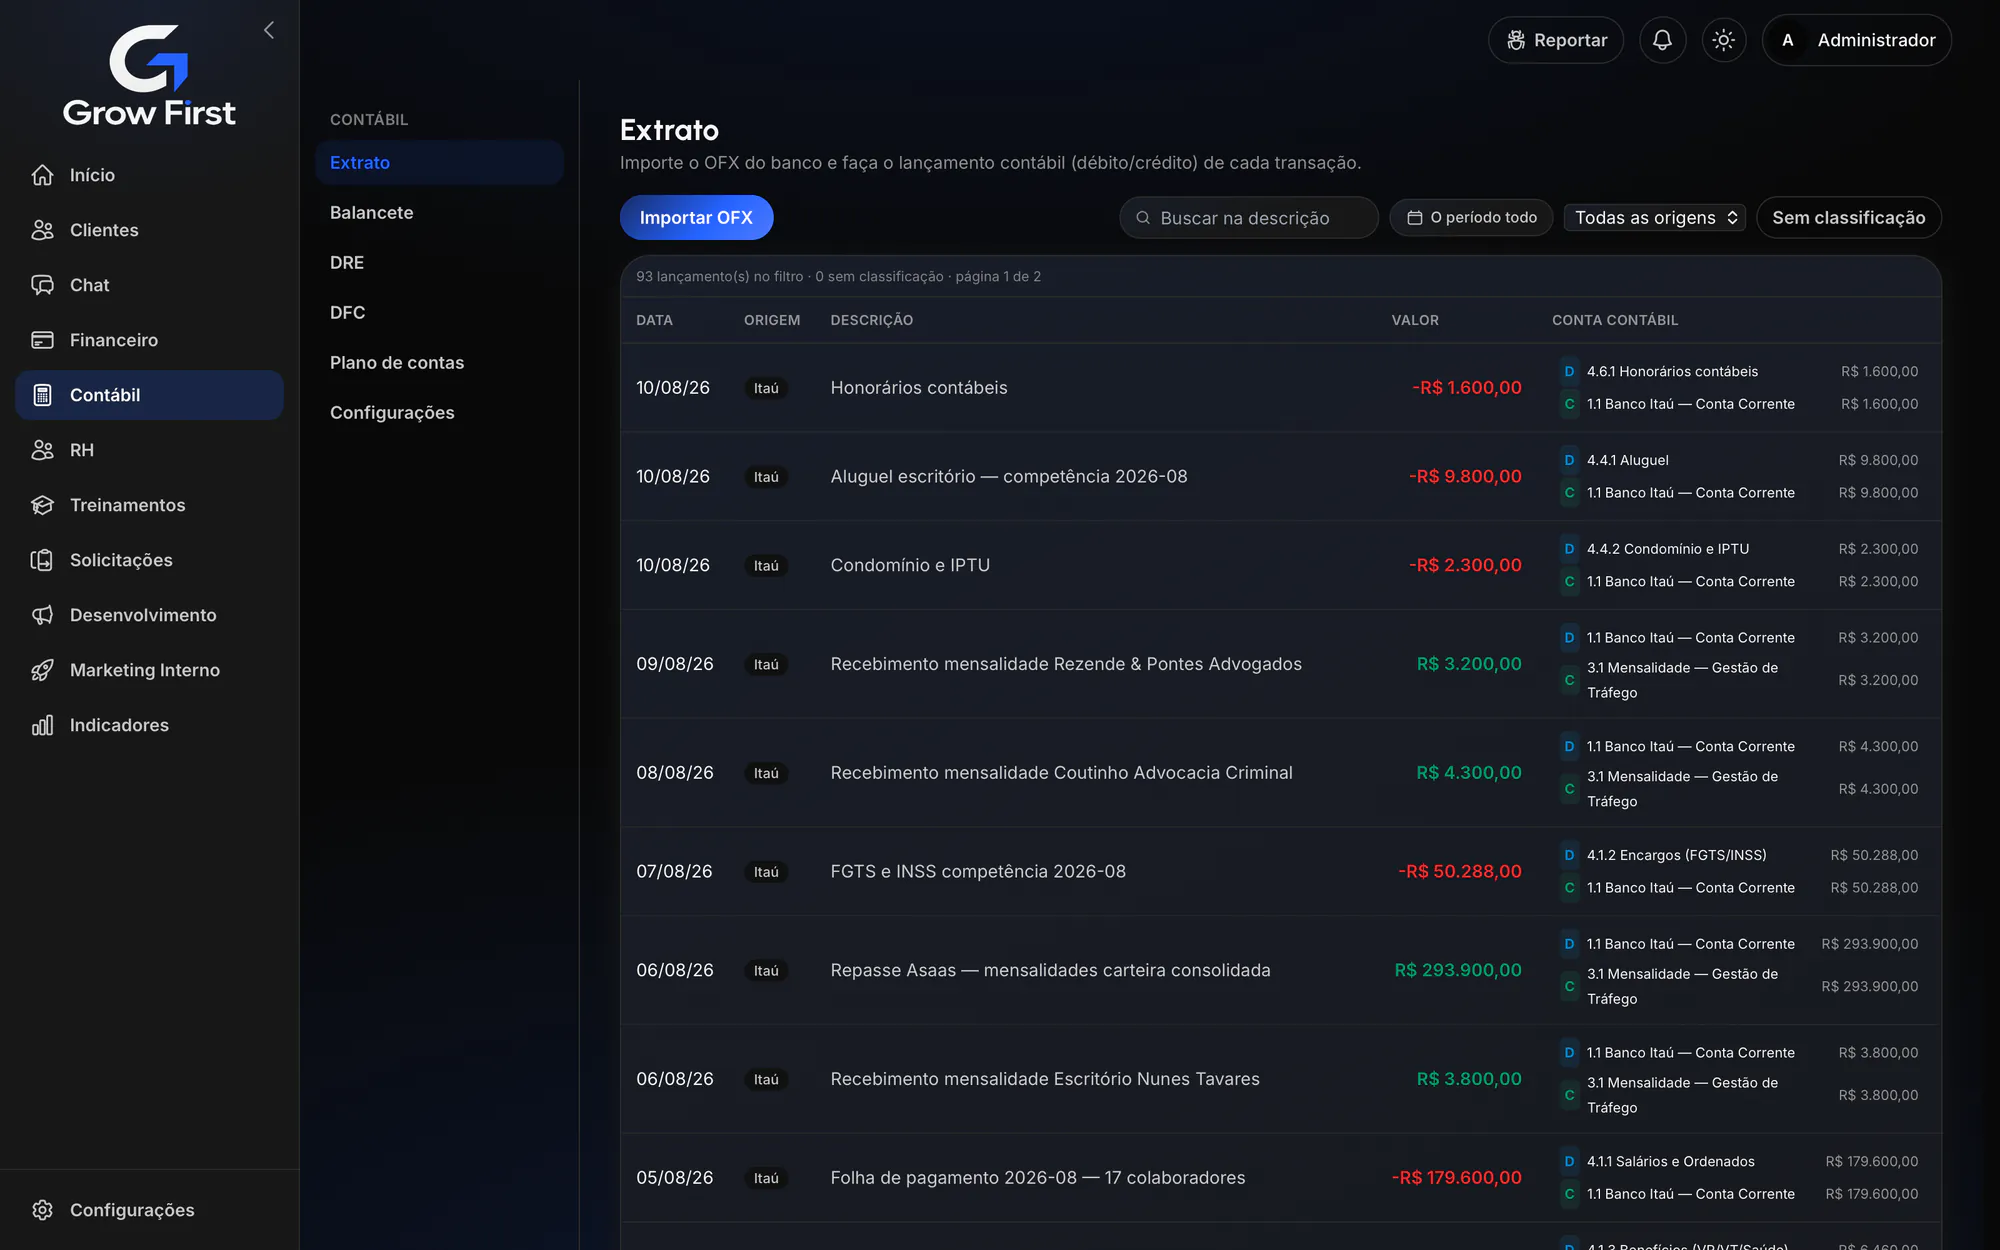The width and height of the screenshot is (2000, 1250).
Task: Click Recebimento mensalidade Escritório Nunes Tavares
Action: [x=1045, y=1079]
